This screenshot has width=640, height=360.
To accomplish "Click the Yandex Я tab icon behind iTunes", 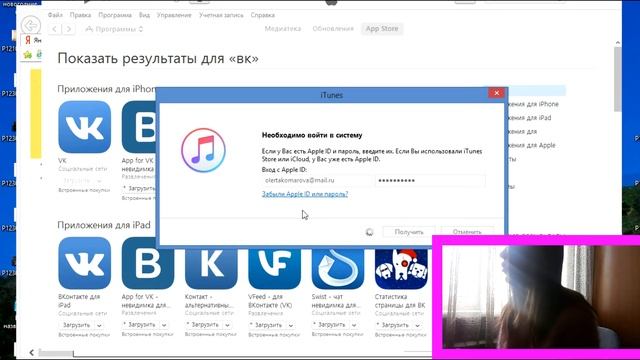I will [27, 40].
